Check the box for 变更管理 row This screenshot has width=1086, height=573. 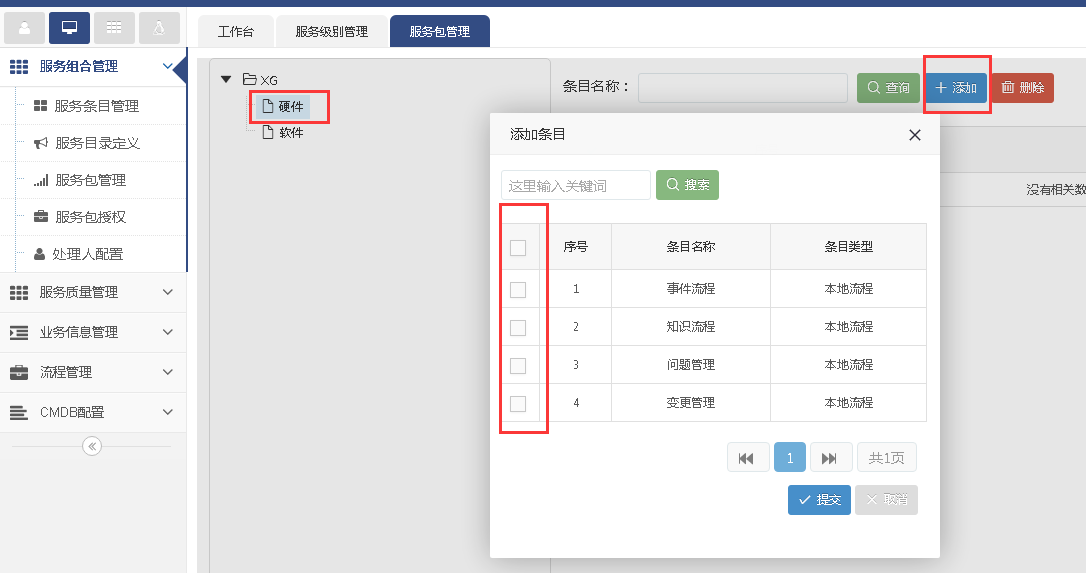tap(518, 404)
